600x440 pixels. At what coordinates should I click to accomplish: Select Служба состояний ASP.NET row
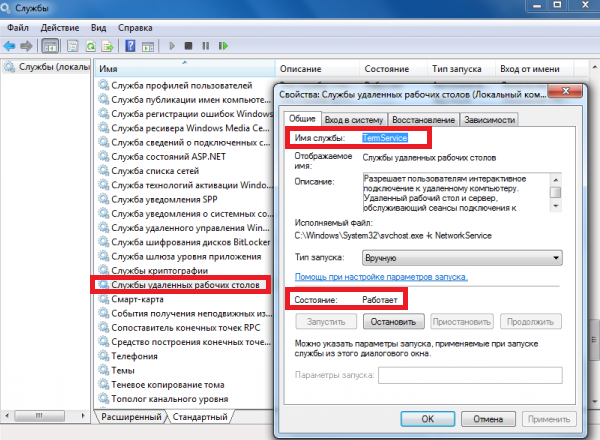coord(184,156)
